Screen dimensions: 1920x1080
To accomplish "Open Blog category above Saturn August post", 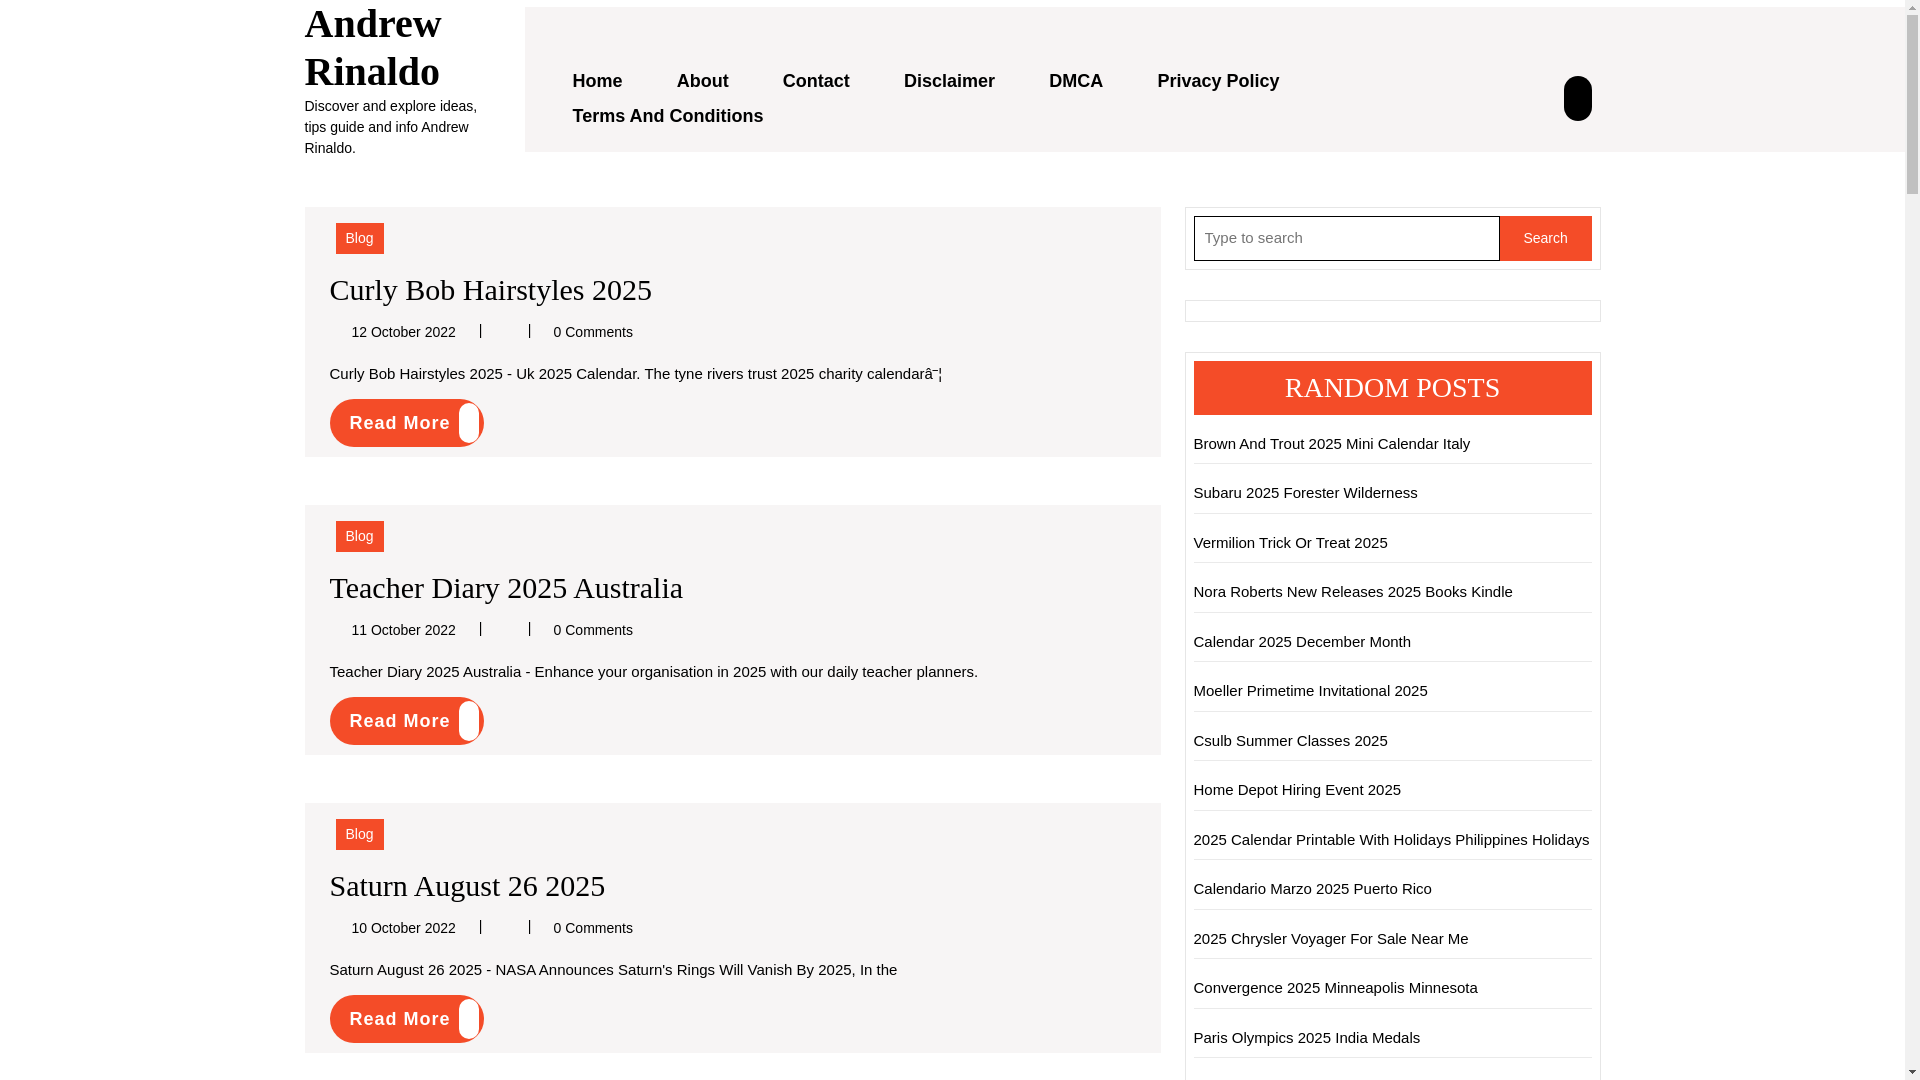I will [359, 834].
